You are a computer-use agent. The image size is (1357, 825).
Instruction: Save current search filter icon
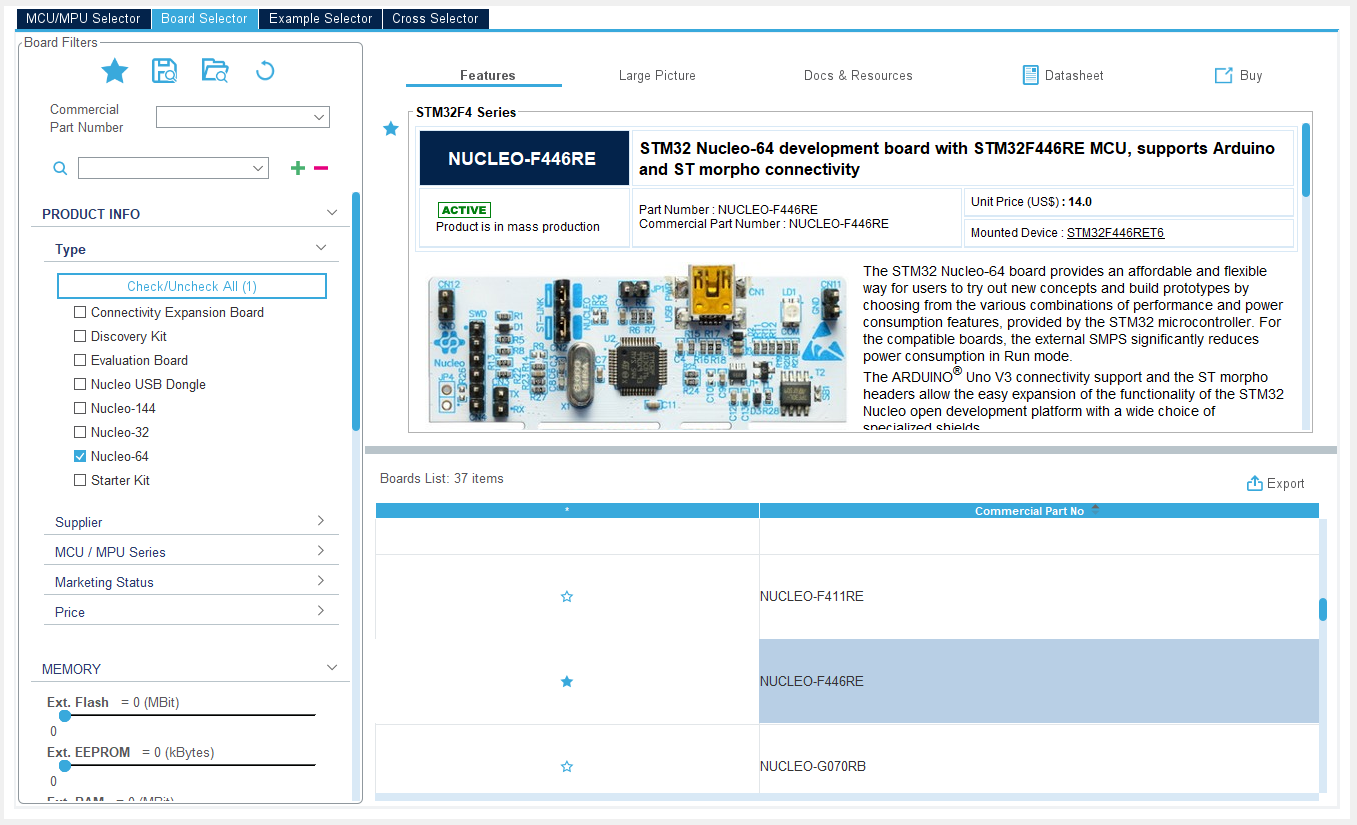point(164,70)
